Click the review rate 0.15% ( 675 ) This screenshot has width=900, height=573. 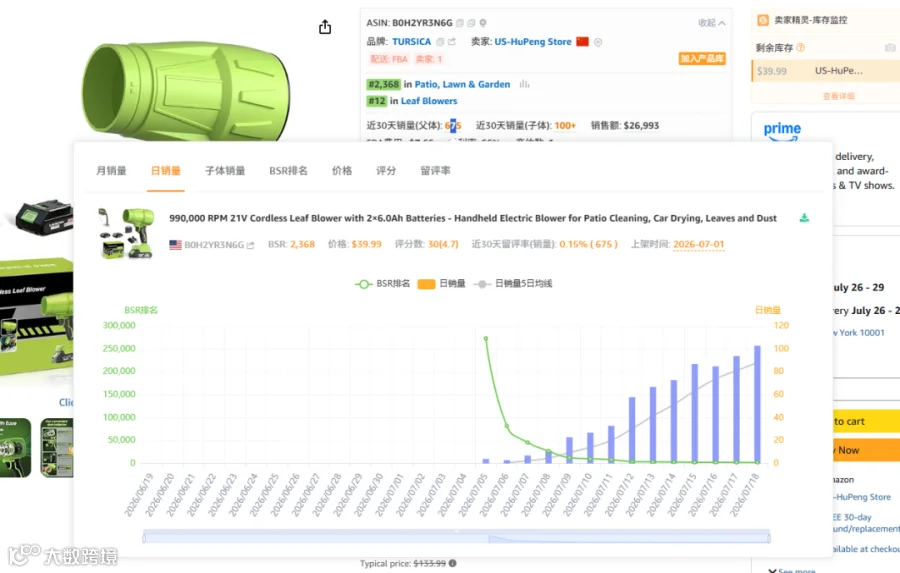point(588,245)
